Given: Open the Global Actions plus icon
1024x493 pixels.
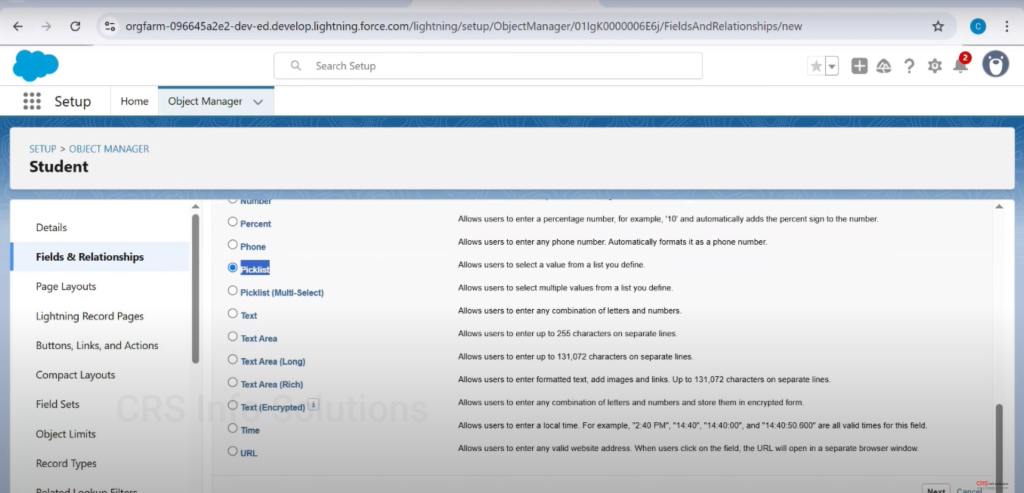Looking at the screenshot, I should pos(859,66).
